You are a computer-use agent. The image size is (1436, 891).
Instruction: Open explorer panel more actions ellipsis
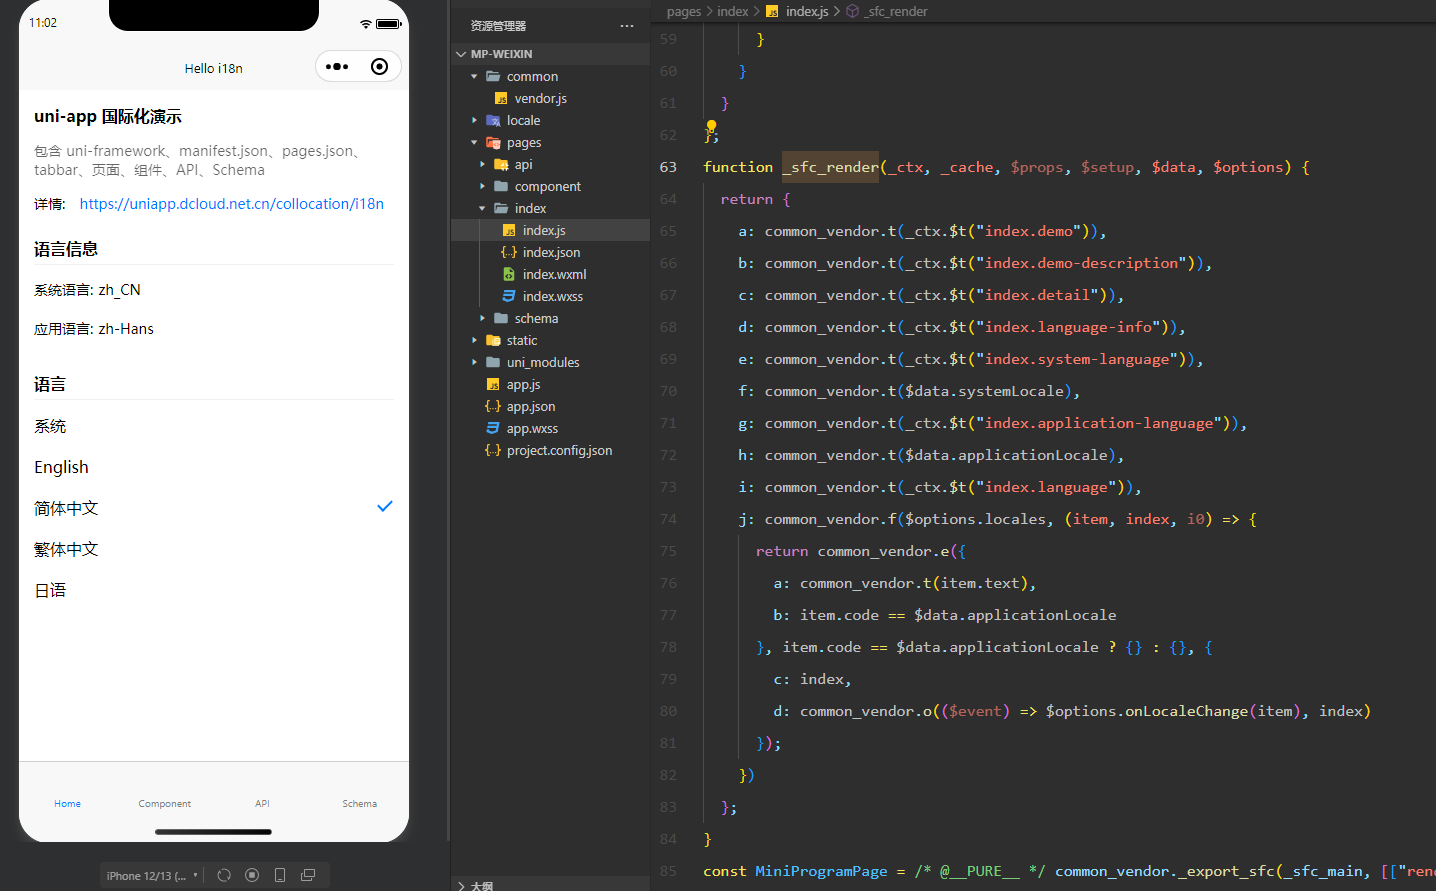click(627, 26)
